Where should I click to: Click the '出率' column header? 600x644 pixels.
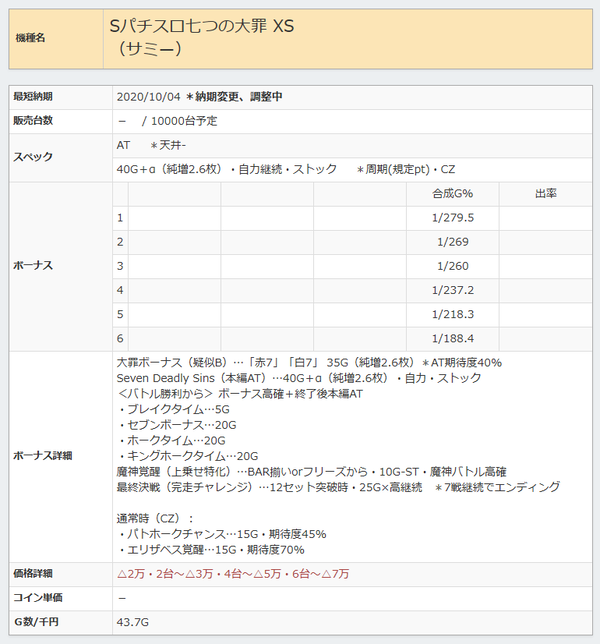click(x=545, y=194)
